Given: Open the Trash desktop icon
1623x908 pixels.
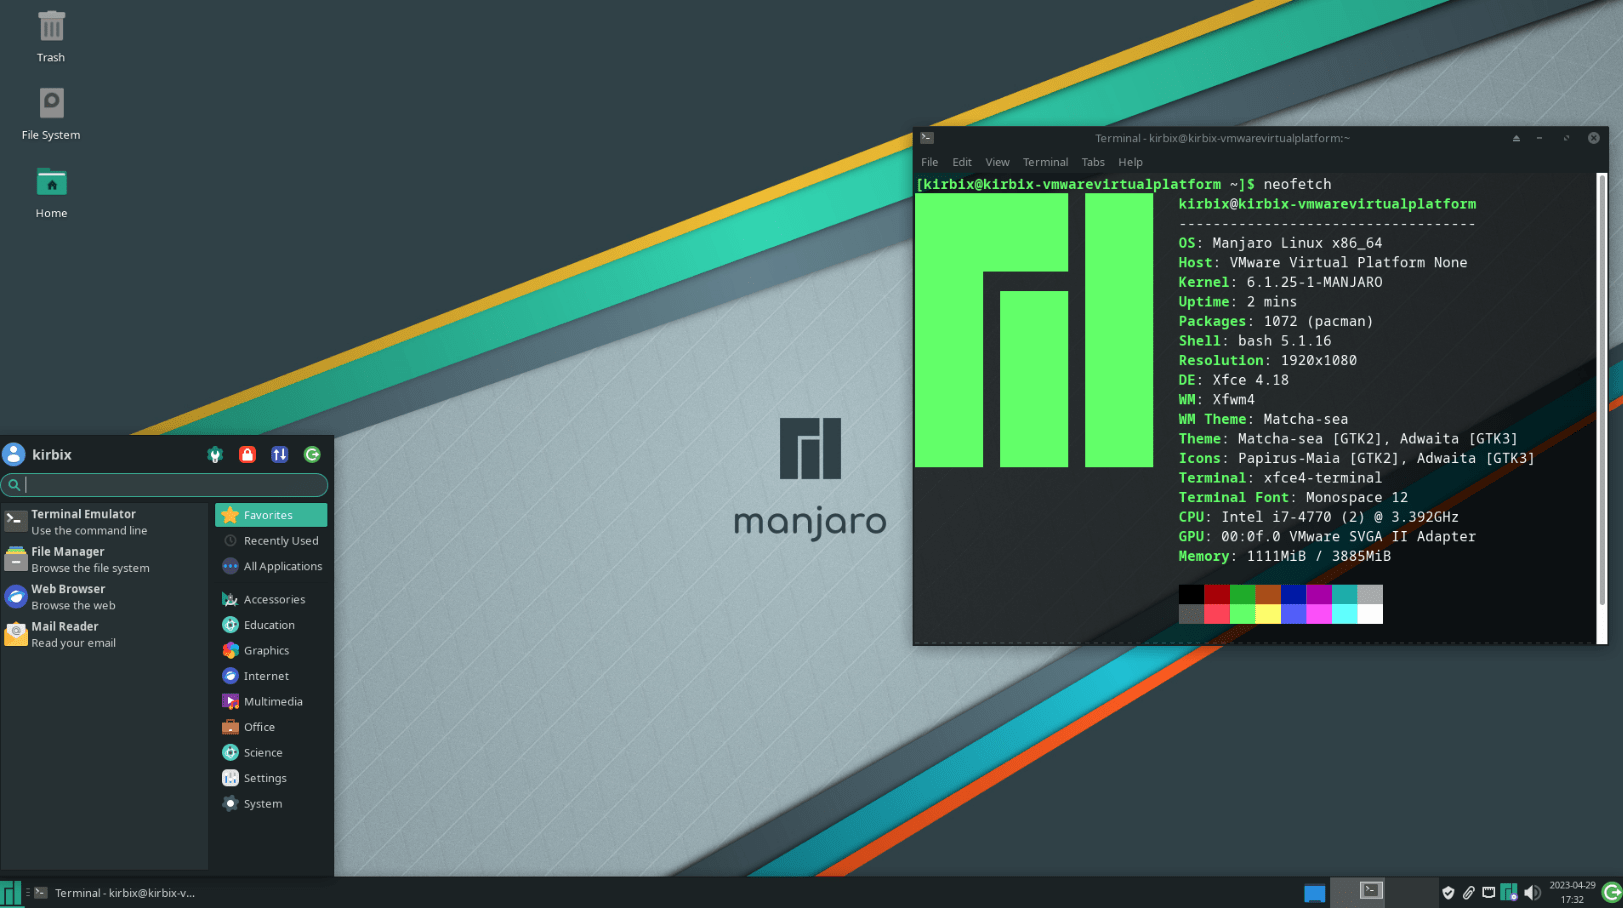Looking at the screenshot, I should tap(51, 36).
